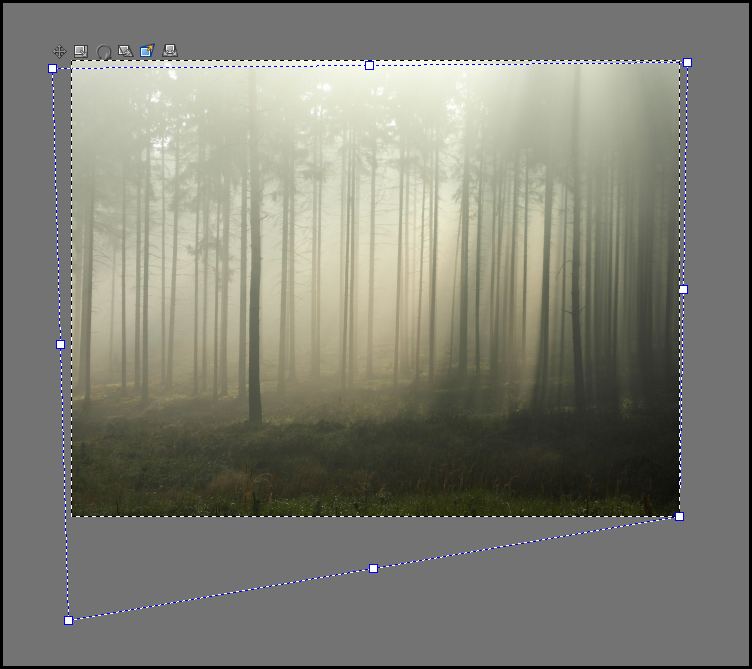Click the center of the forest photo

375,290
